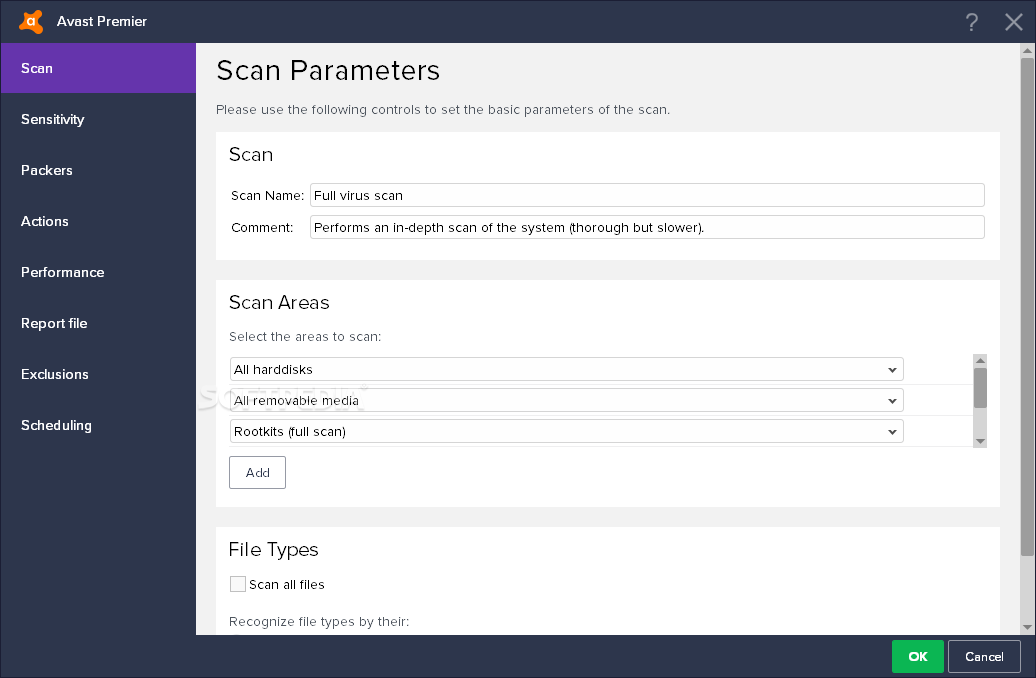Click the Scan Parameters heading text
Viewport: 1036px width, 678px height.
point(328,71)
